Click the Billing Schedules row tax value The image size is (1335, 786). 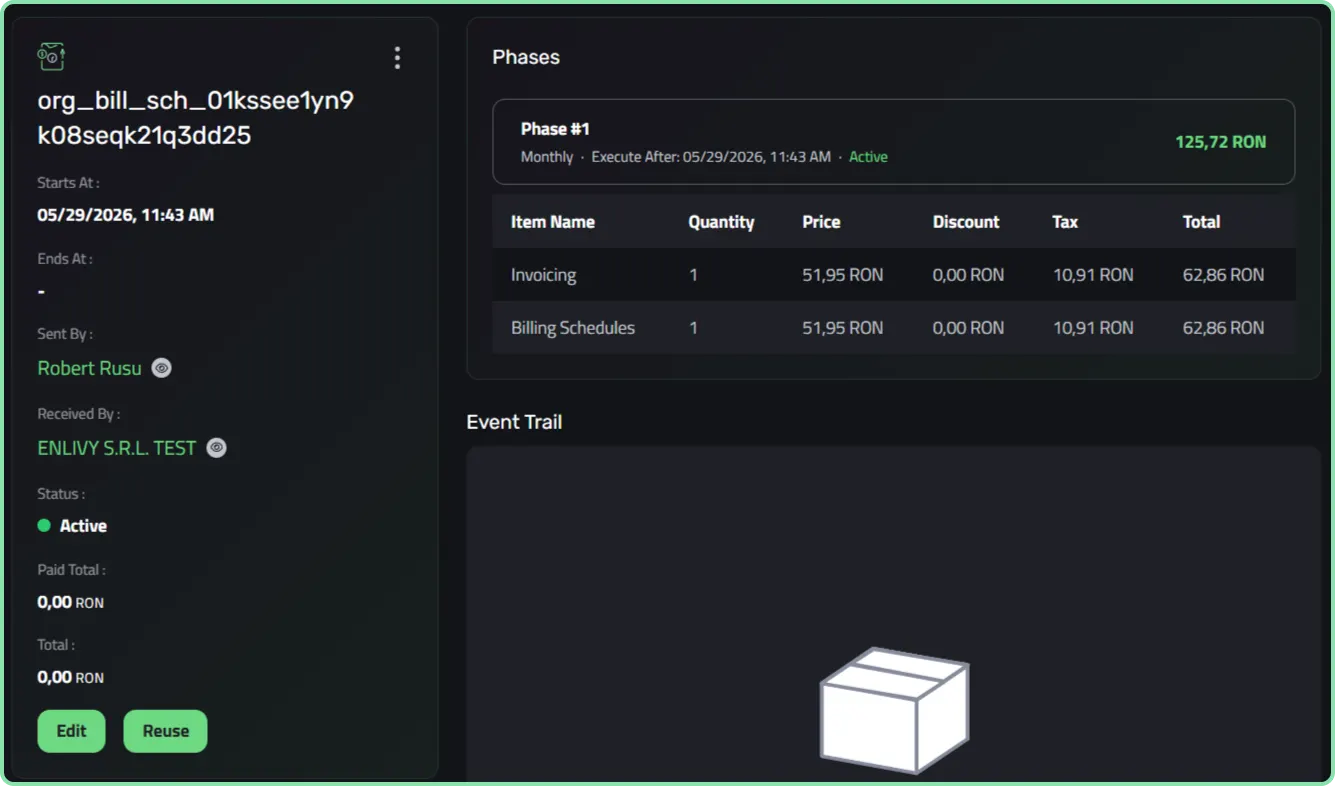coord(1093,328)
